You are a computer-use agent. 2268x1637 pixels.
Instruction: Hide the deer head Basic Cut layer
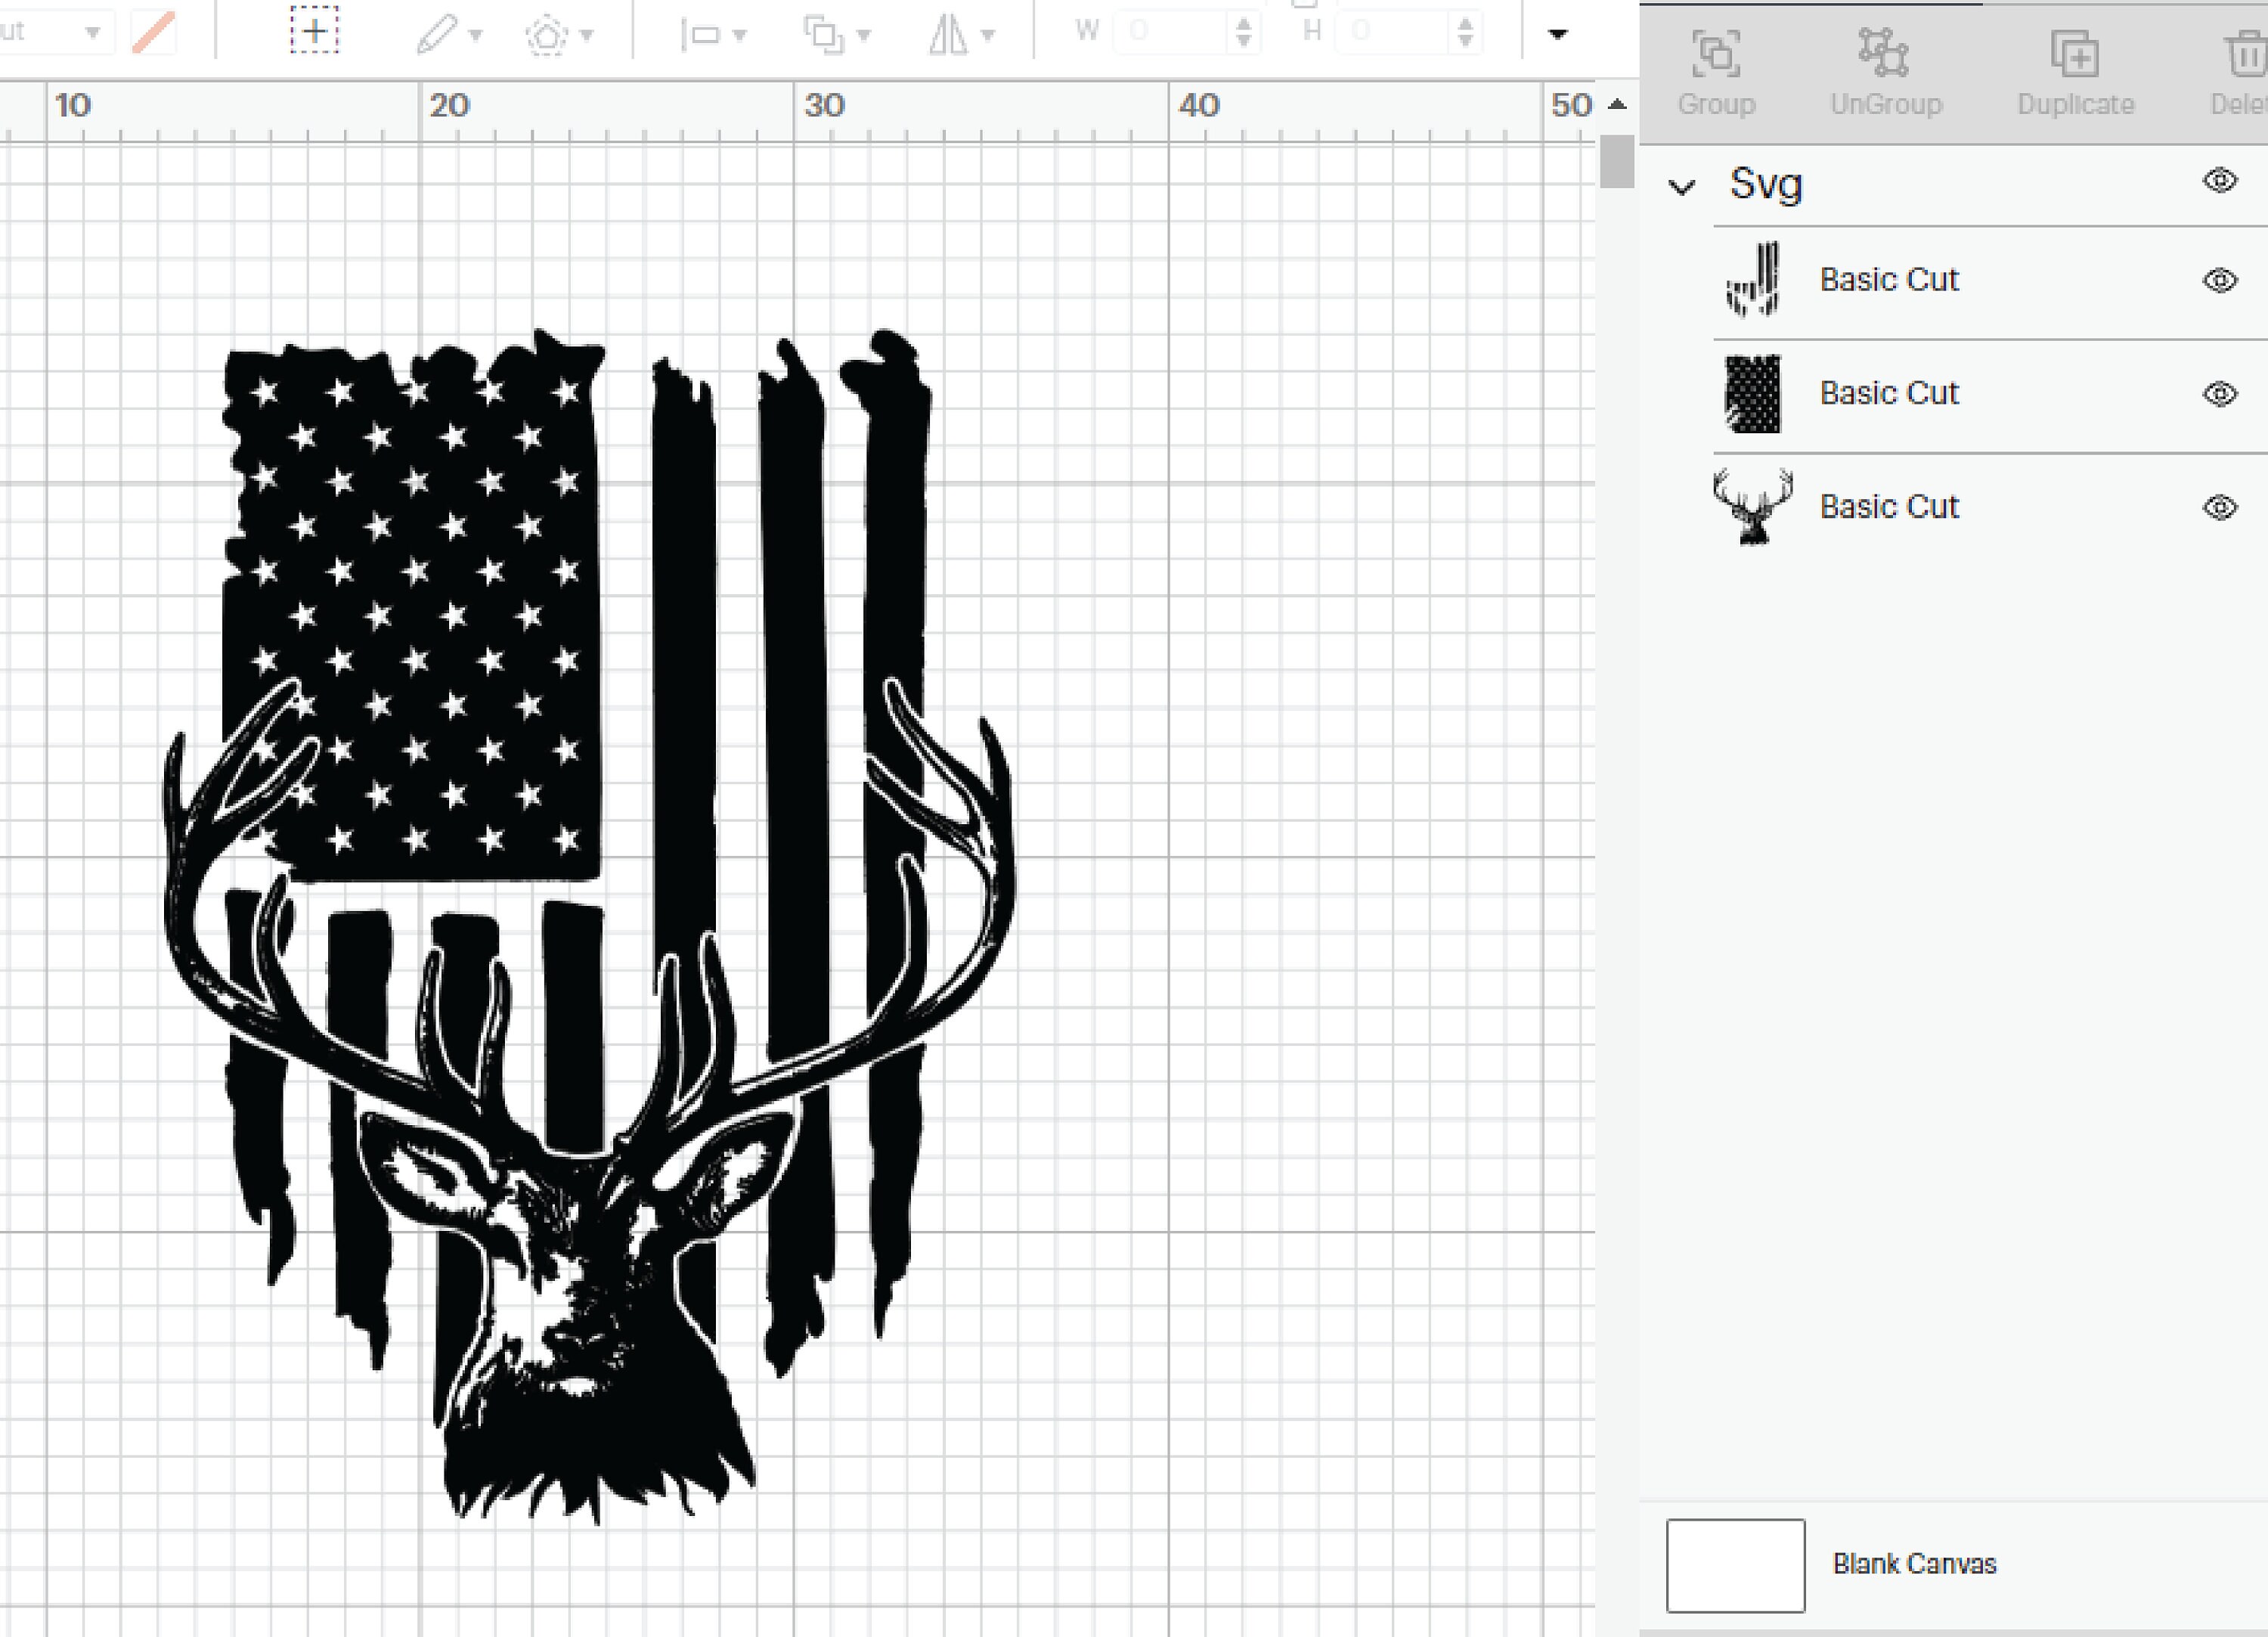2218,507
